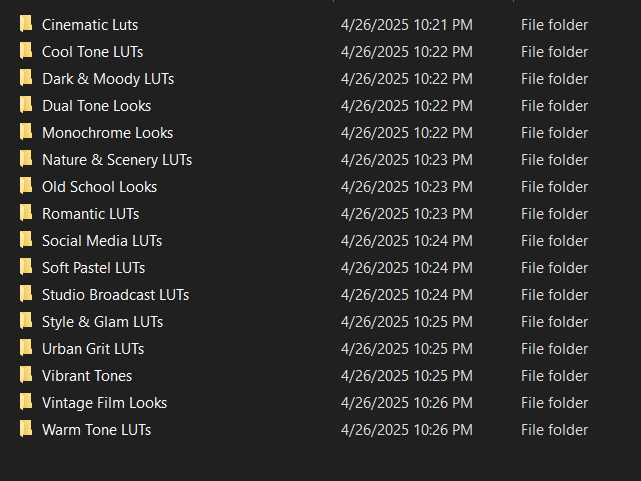Select the Urban Grit LUTs folder name
This screenshot has height=481, width=641.
93,348
